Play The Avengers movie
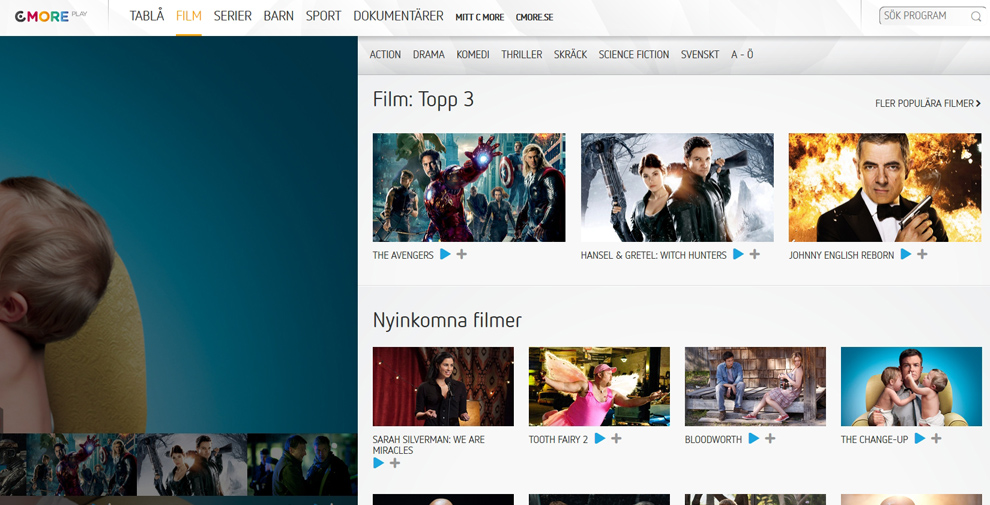990x505 pixels. point(445,255)
